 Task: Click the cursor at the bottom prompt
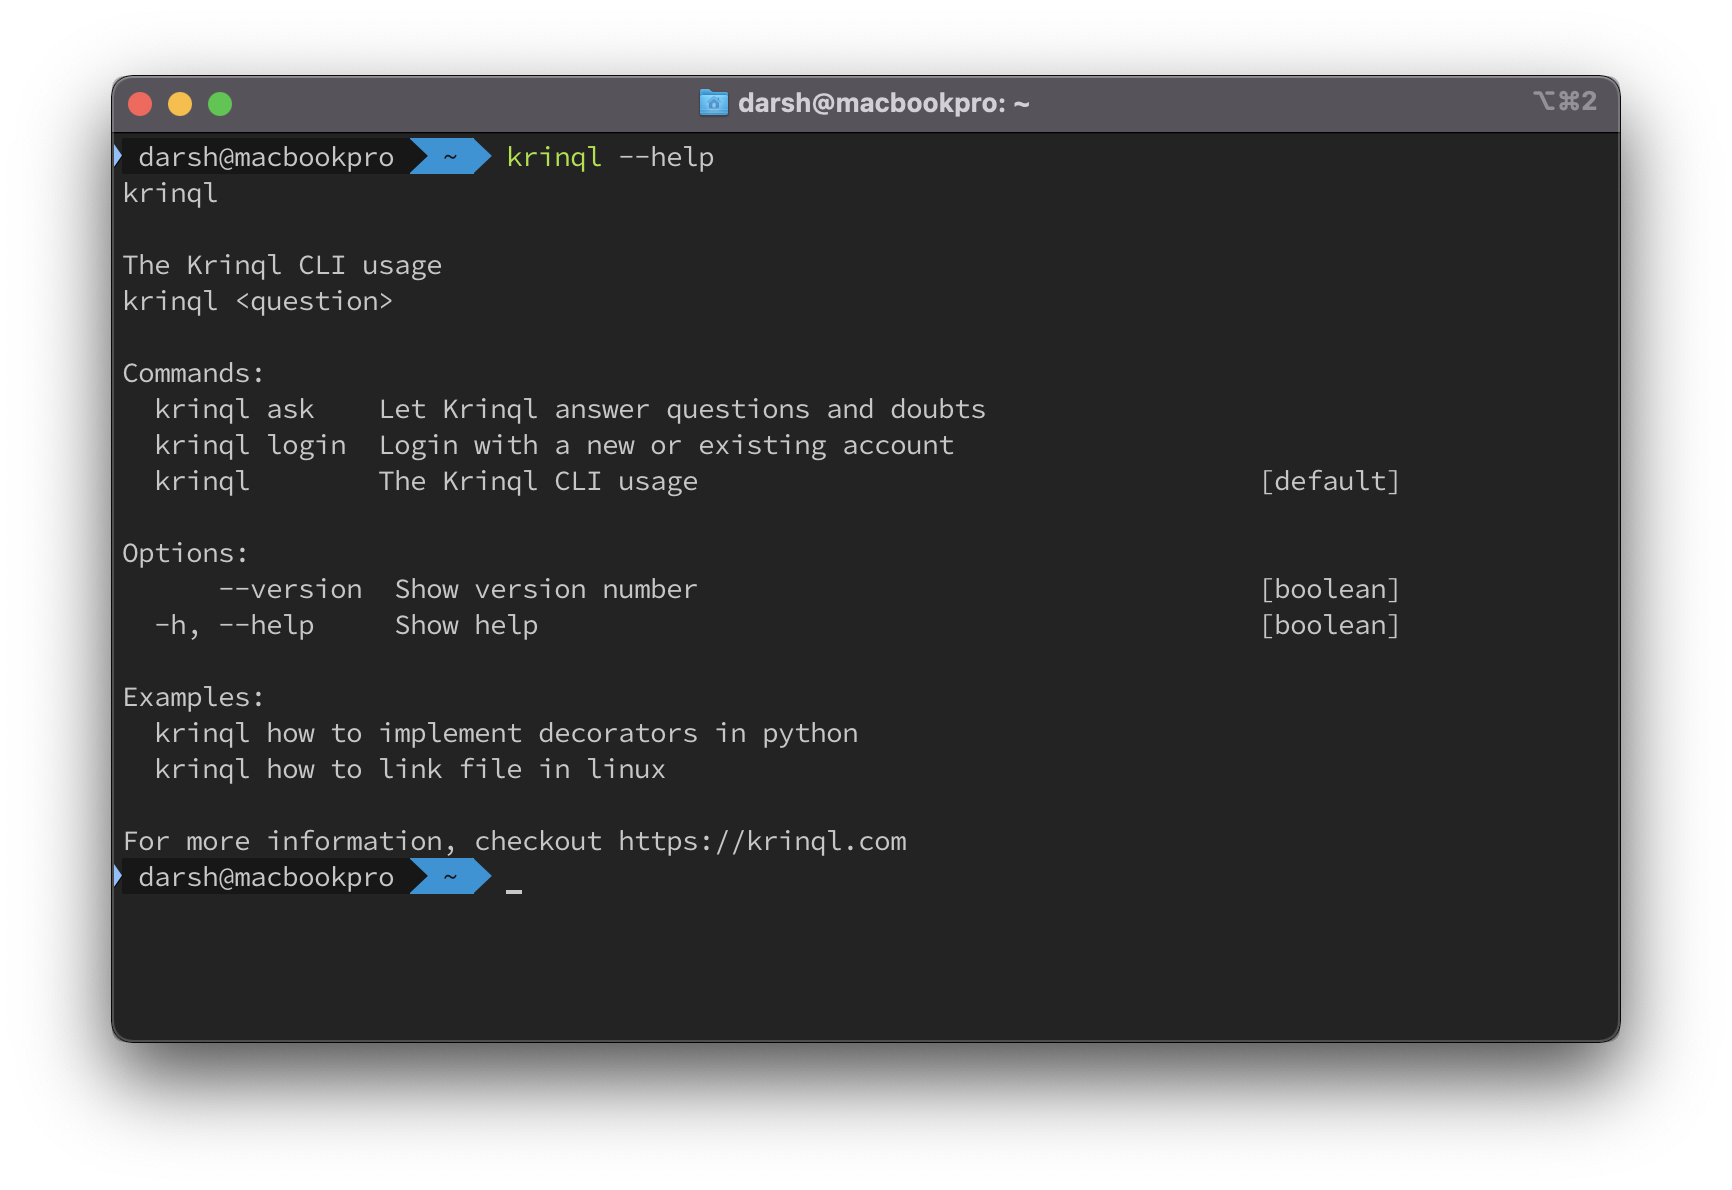(514, 890)
